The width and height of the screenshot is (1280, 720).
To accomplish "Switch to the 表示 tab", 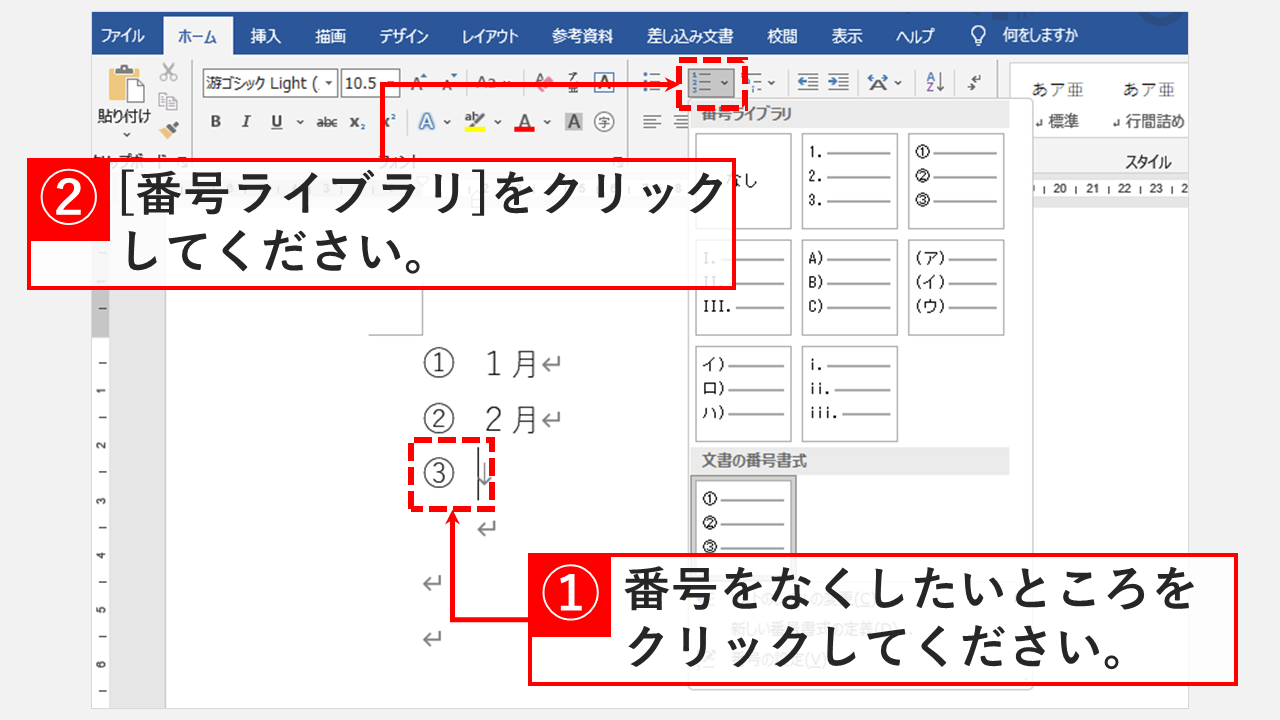I will [x=846, y=36].
